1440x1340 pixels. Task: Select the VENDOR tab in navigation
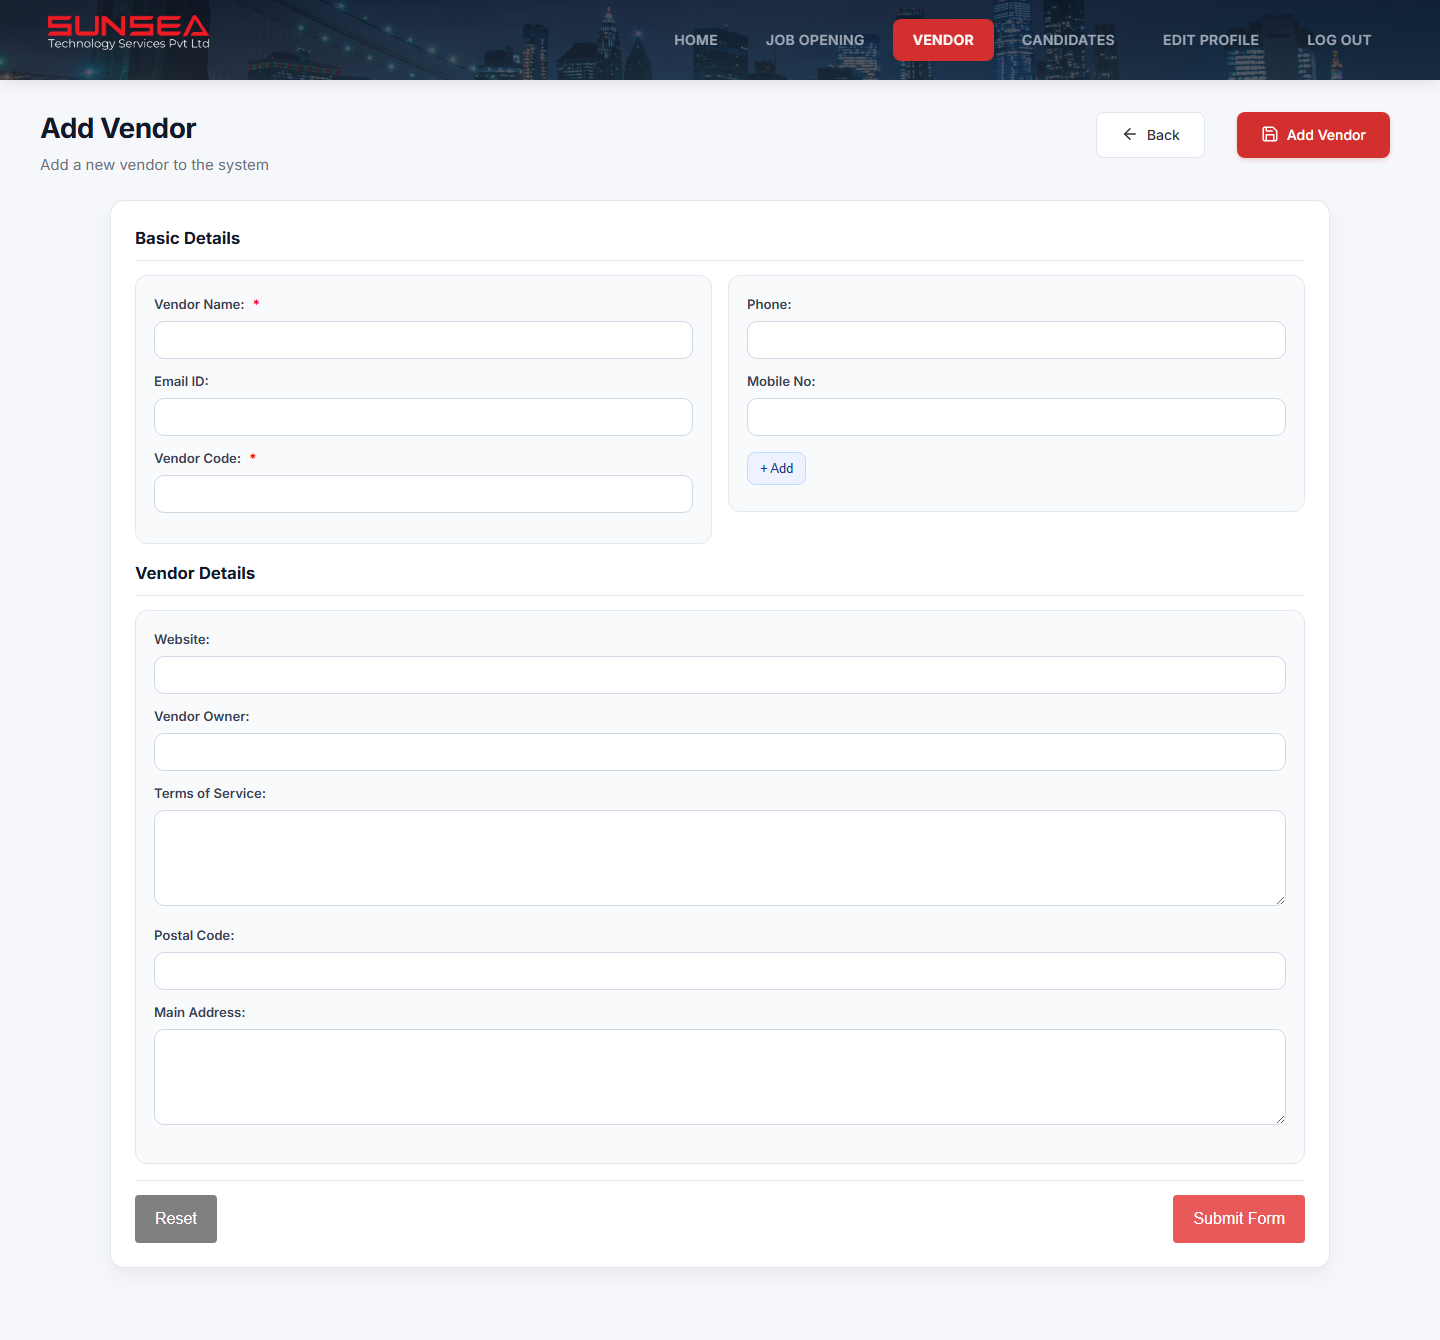[x=943, y=40]
